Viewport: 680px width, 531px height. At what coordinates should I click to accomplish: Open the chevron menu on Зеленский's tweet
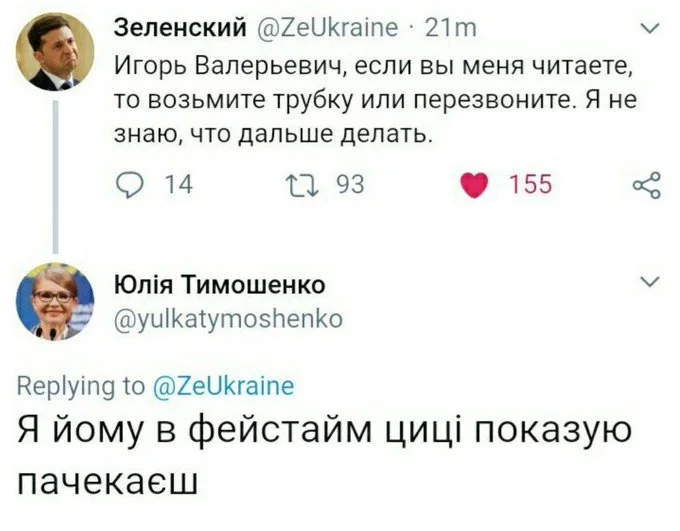(649, 30)
